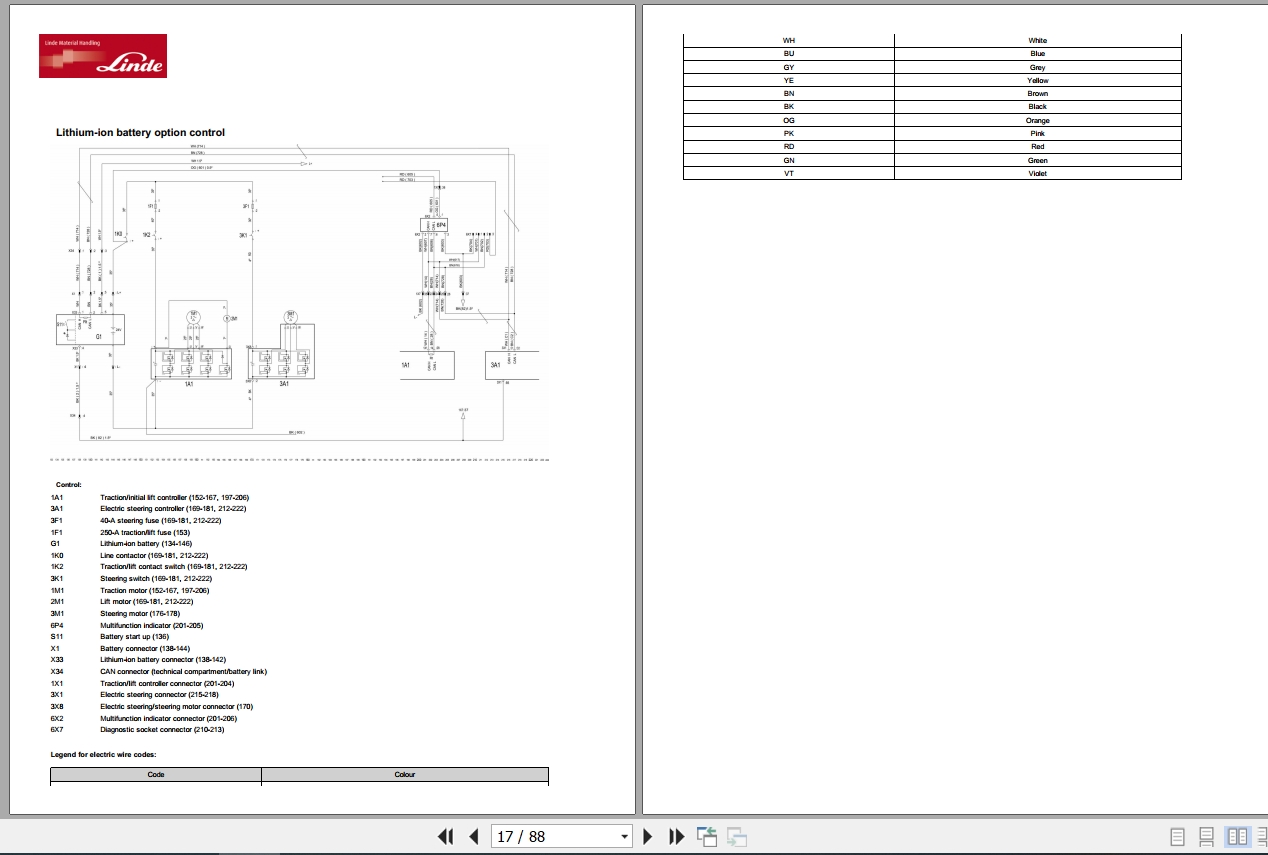The image size is (1268, 855).
Task: Select the 'BN' code cell
Action: pos(789,94)
